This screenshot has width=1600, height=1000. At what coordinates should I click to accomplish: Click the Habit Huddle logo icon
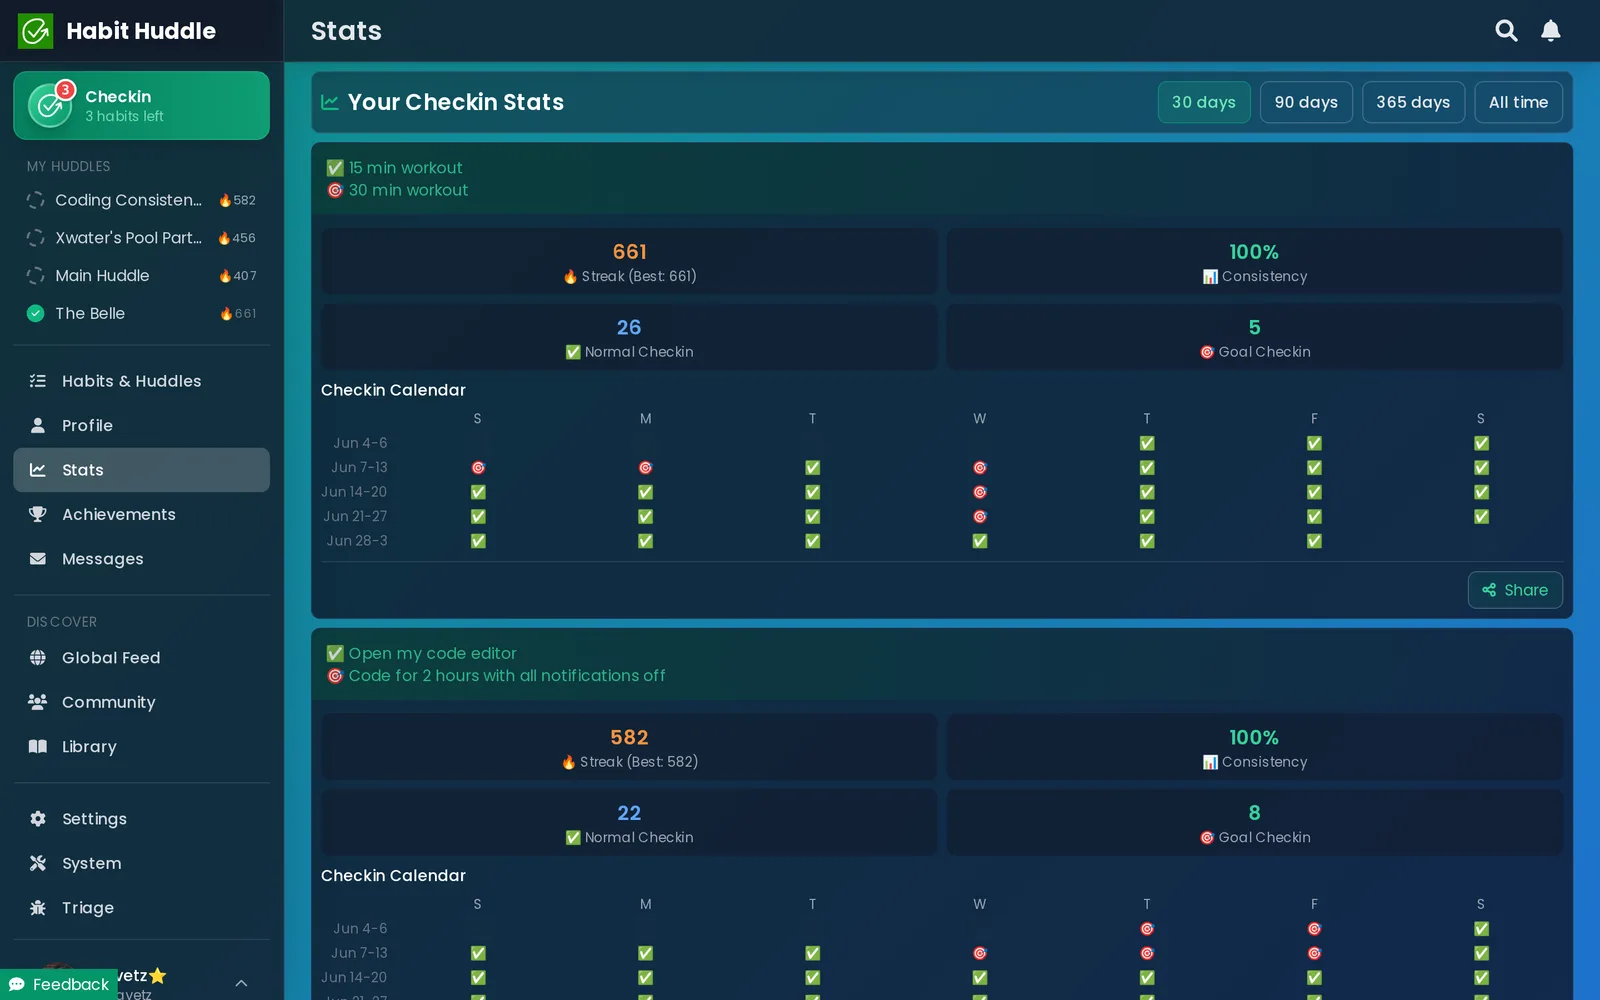tap(35, 31)
